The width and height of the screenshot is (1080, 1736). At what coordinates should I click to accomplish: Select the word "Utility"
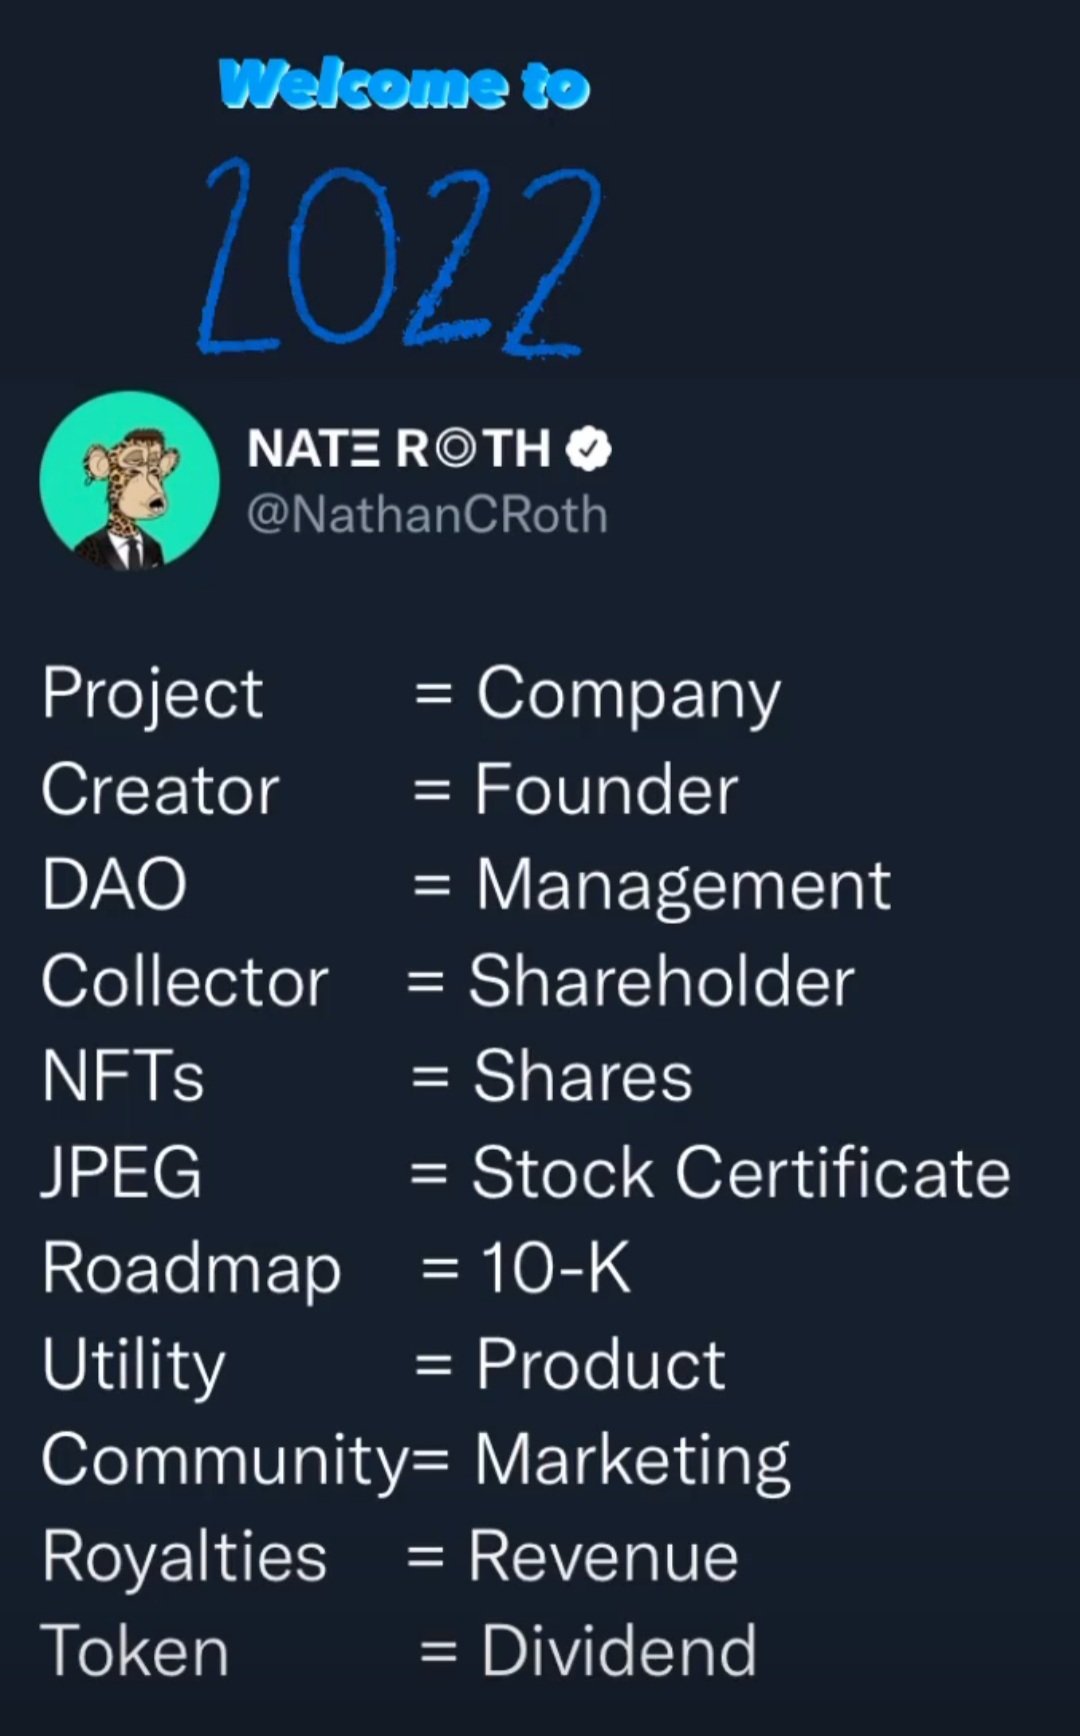coord(134,1364)
